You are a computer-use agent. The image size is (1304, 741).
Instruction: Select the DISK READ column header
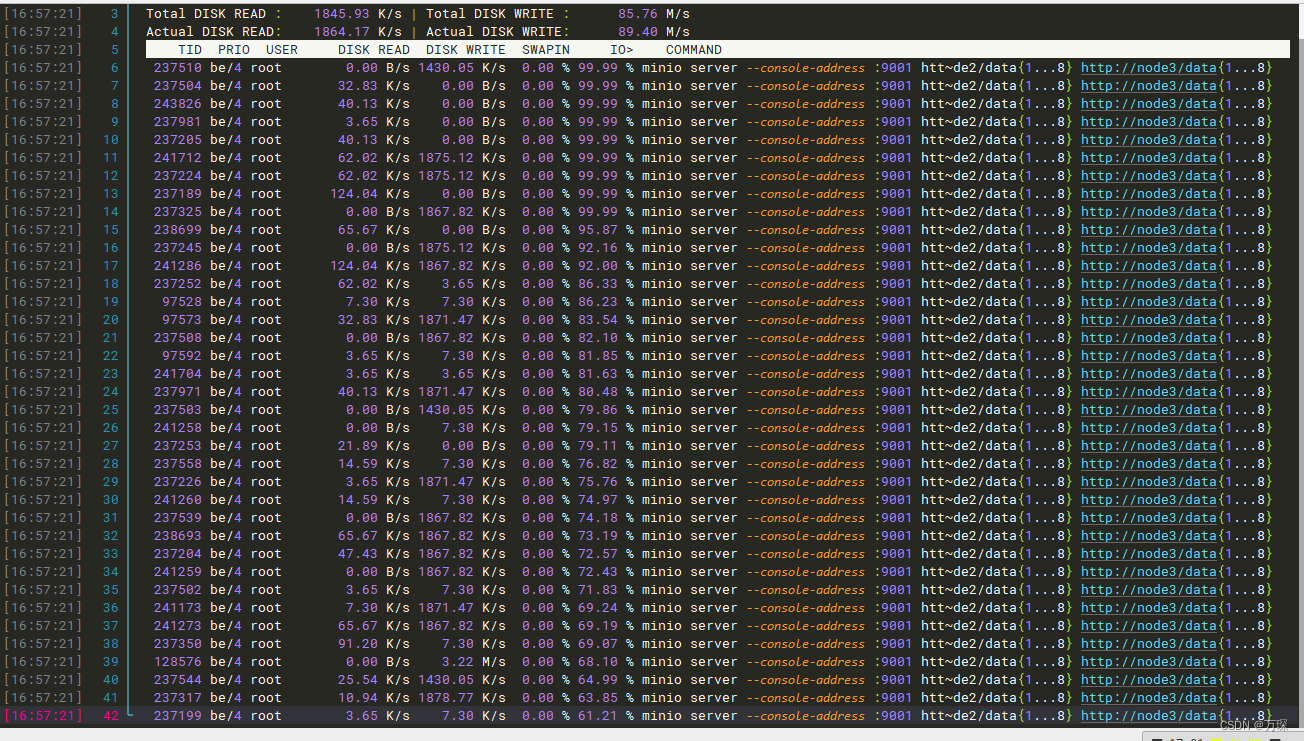point(374,50)
